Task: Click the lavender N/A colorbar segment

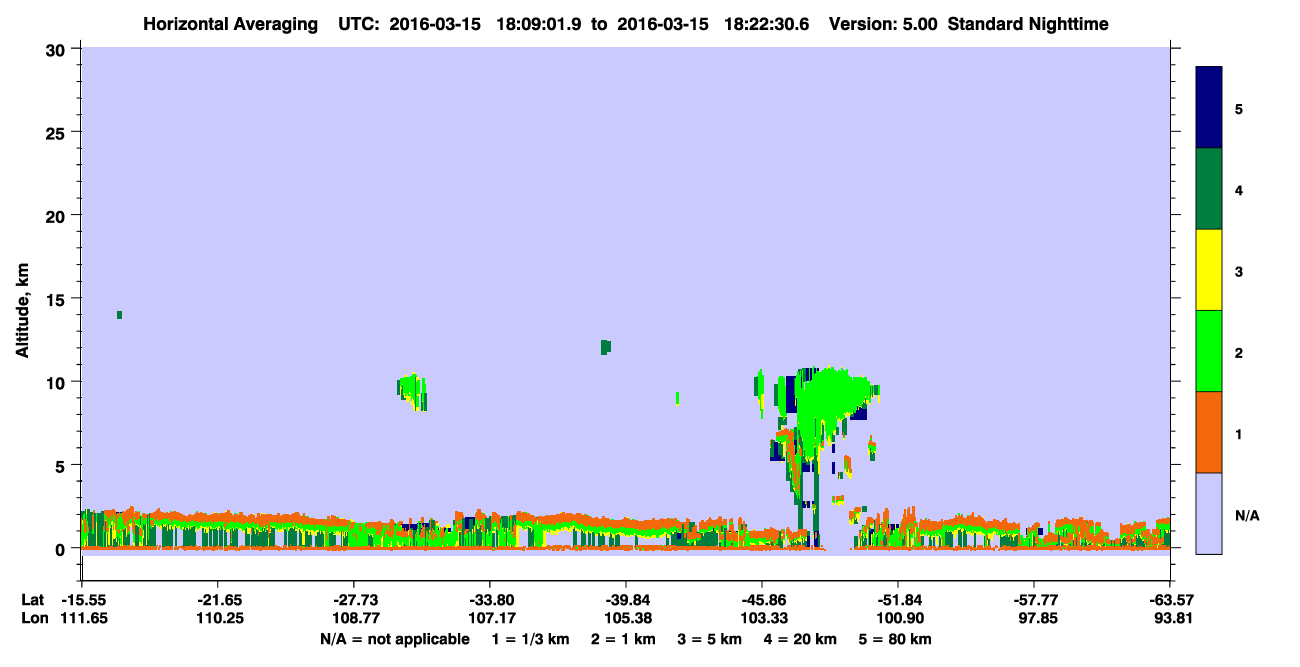Action: pyautogui.click(x=1209, y=513)
